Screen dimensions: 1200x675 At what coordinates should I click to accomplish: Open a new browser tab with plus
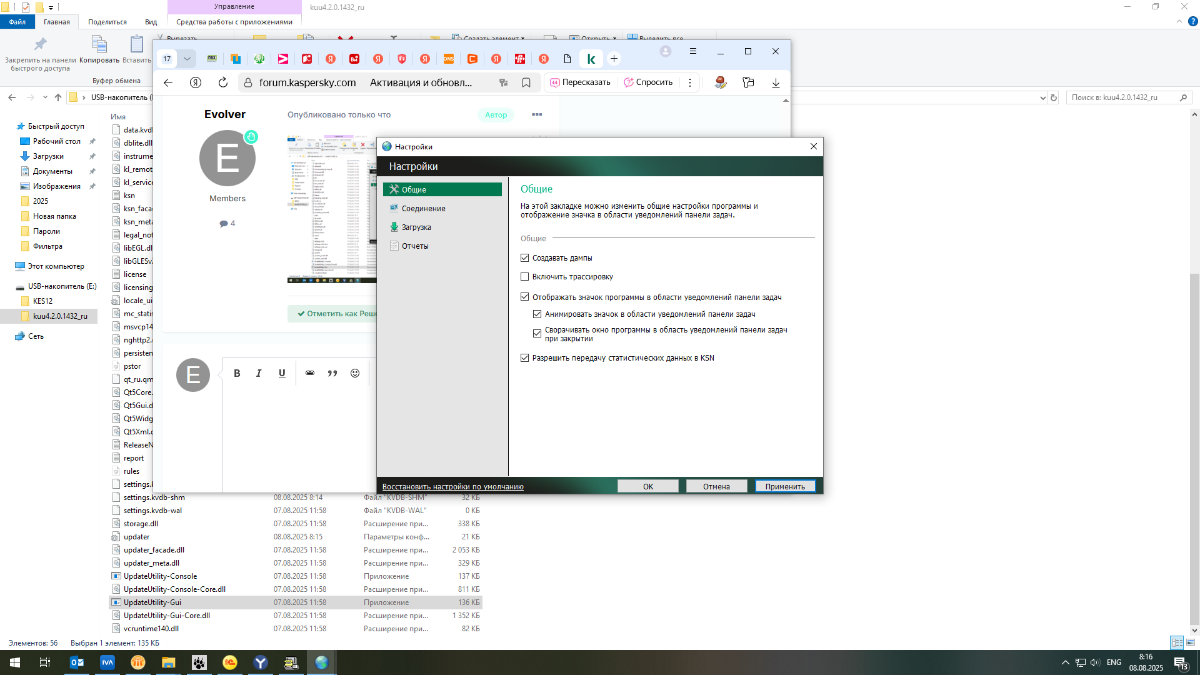[614, 58]
